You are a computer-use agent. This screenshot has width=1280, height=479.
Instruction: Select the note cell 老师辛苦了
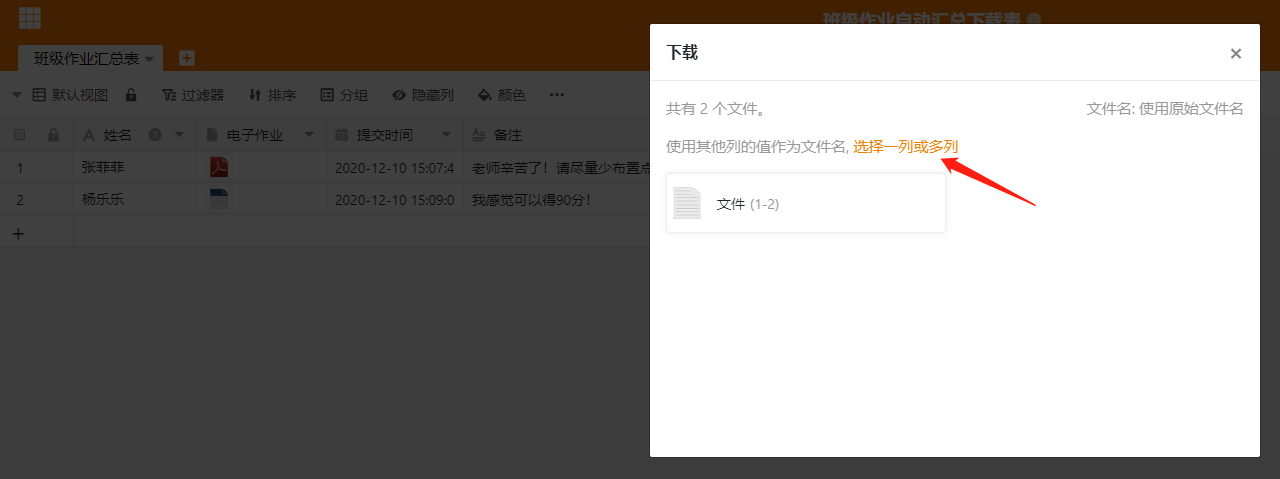click(557, 167)
